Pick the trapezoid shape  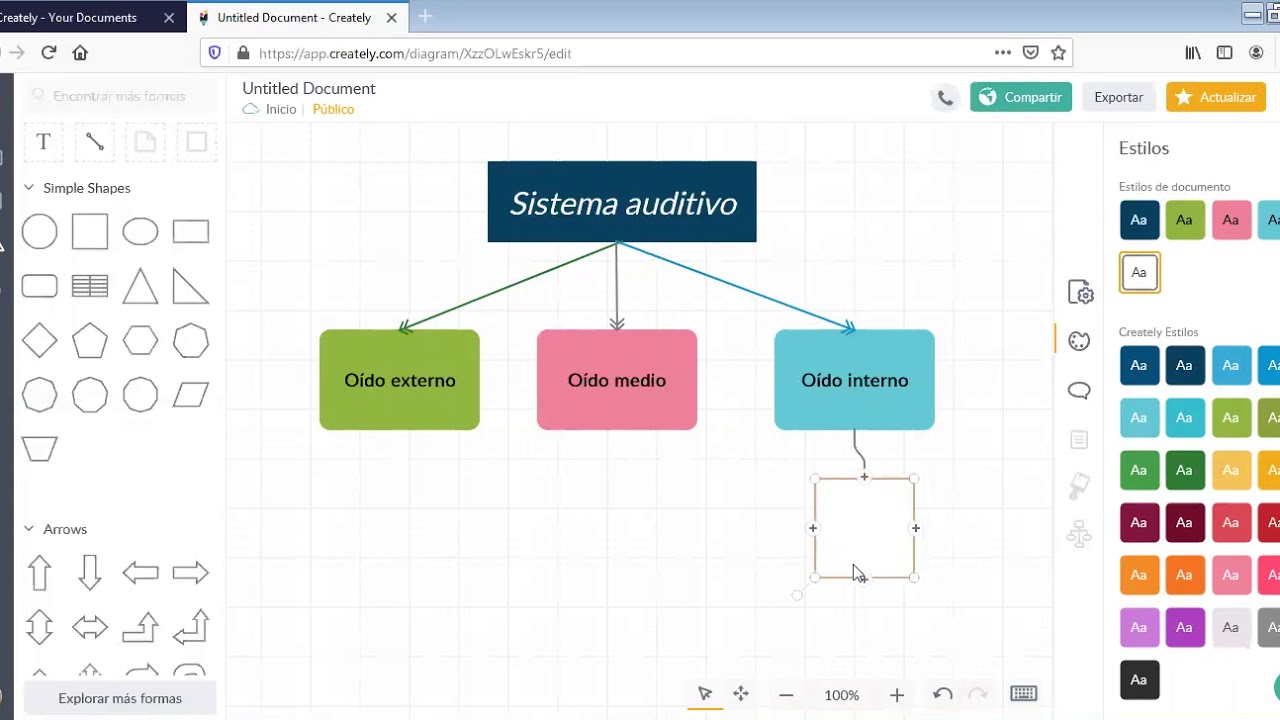click(40, 449)
